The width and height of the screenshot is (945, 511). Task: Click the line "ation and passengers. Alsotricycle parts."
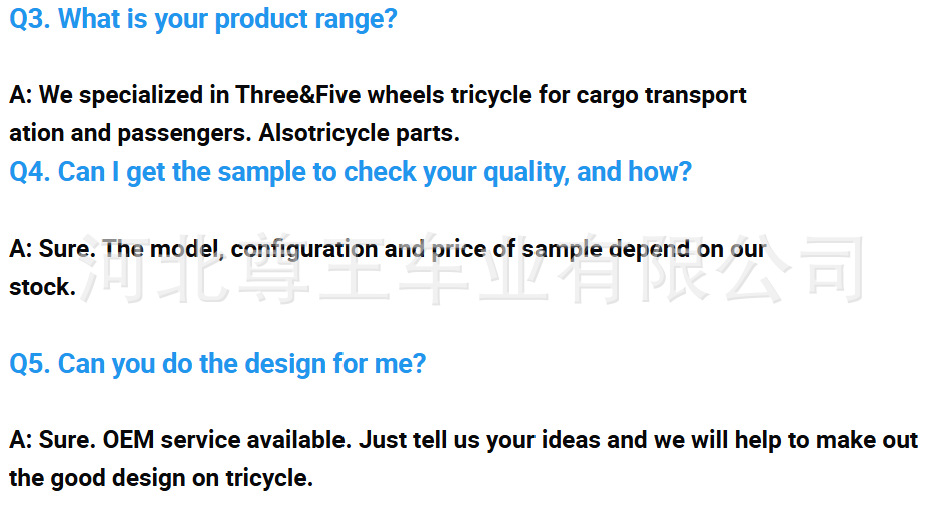click(x=234, y=133)
